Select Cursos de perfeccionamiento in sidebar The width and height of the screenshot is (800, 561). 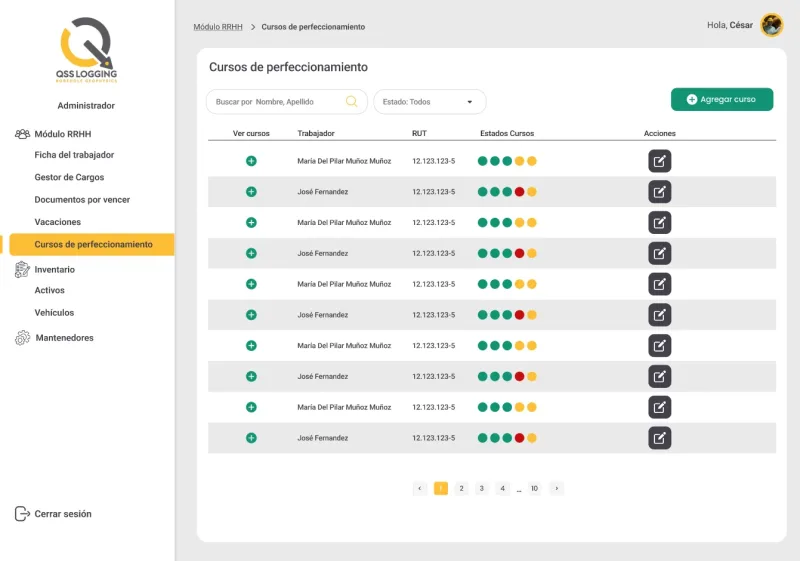(92, 244)
